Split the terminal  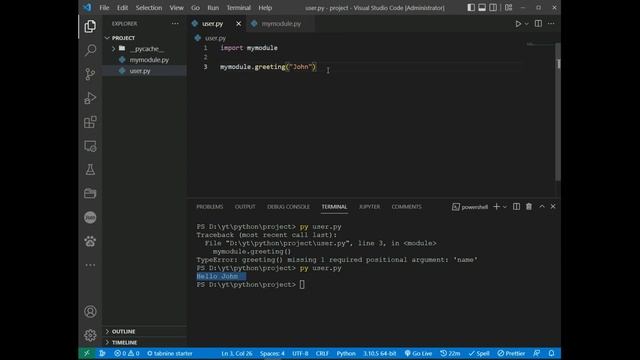[x=516, y=207]
